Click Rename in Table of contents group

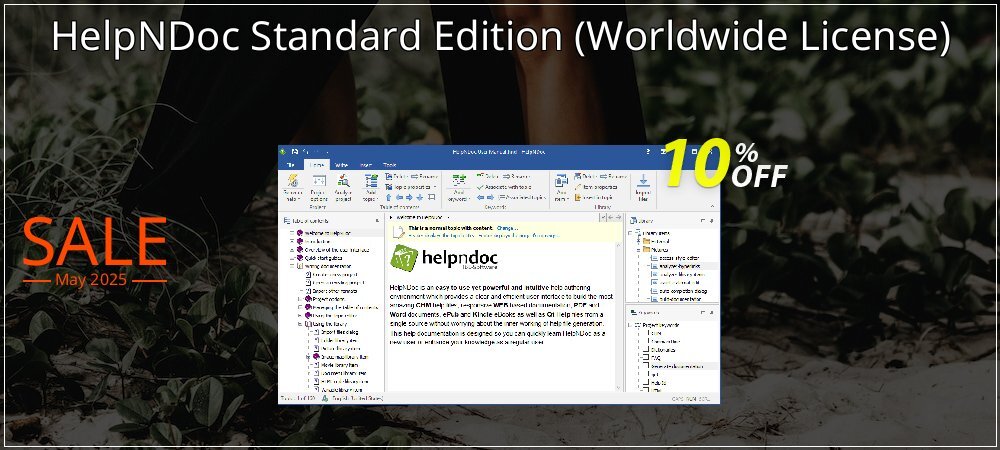pos(425,177)
